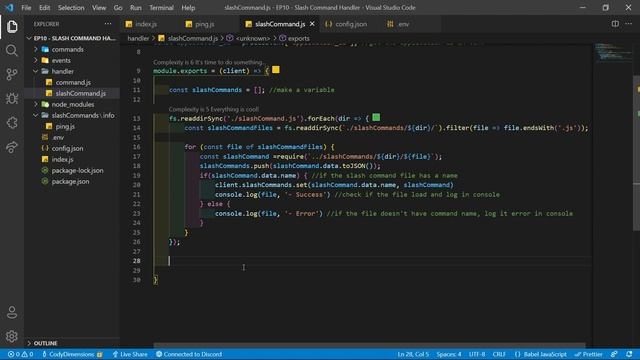Close the slashCommand.js tab
This screenshot has height=360, width=640.
point(312,24)
